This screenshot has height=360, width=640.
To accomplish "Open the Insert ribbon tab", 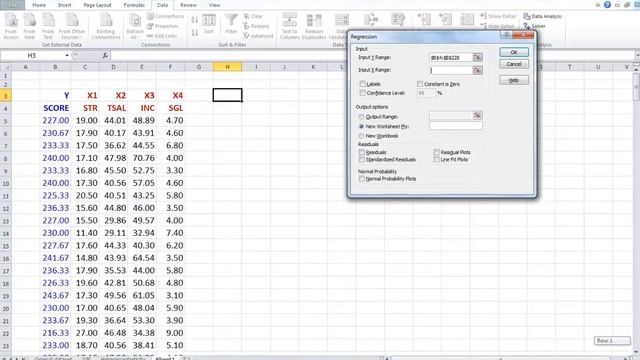I will 64,5.
